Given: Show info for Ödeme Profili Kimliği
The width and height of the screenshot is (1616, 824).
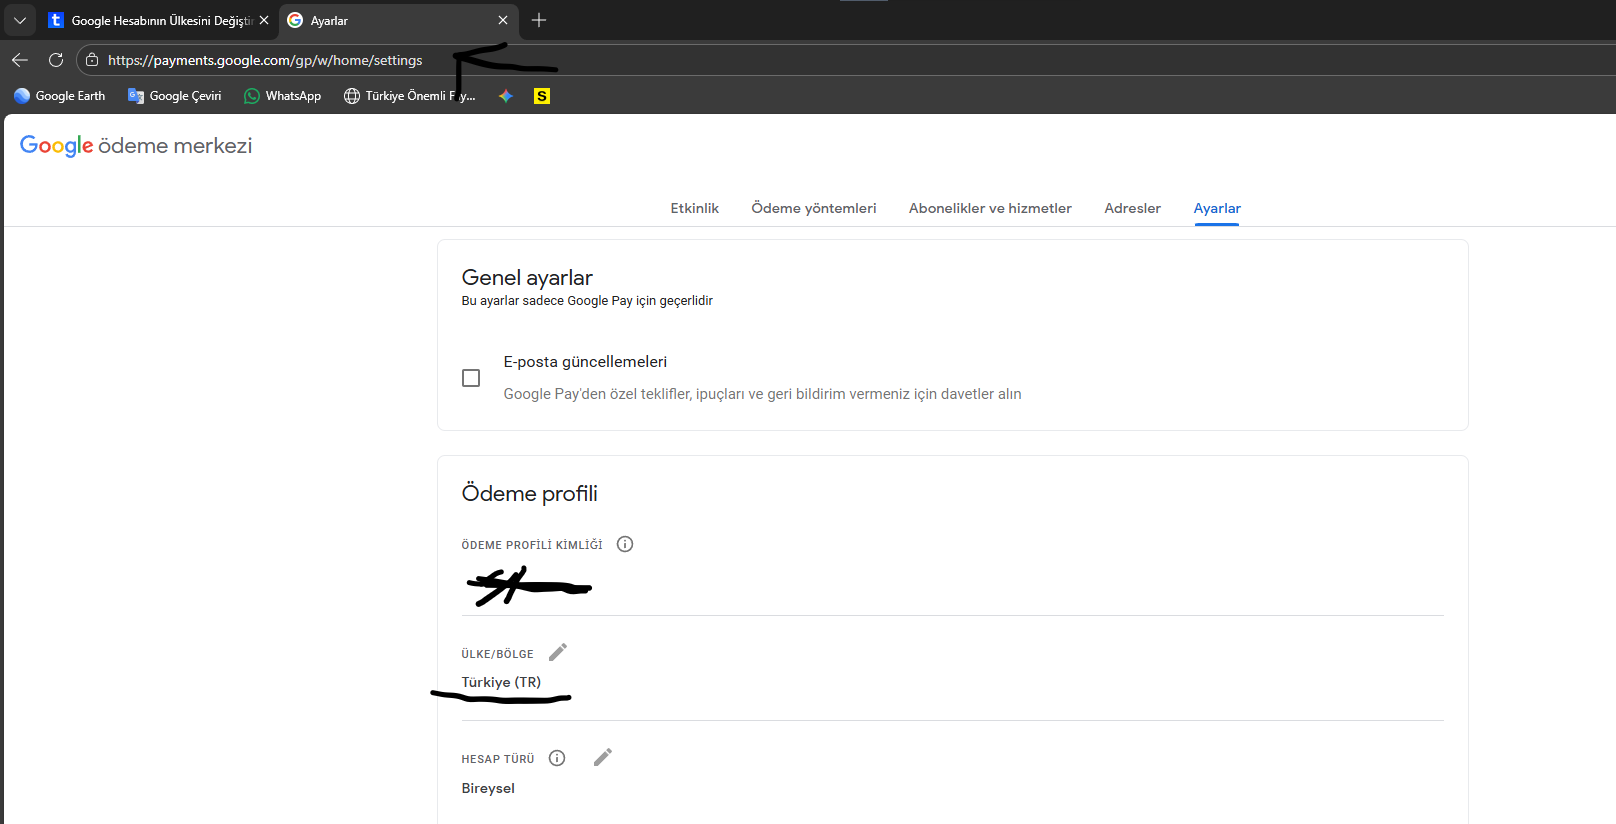Looking at the screenshot, I should [625, 544].
